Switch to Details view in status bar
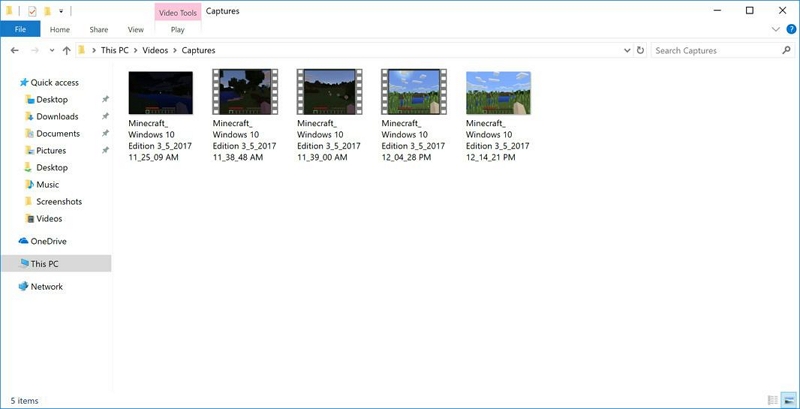This screenshot has width=800, height=409. pos(773,400)
